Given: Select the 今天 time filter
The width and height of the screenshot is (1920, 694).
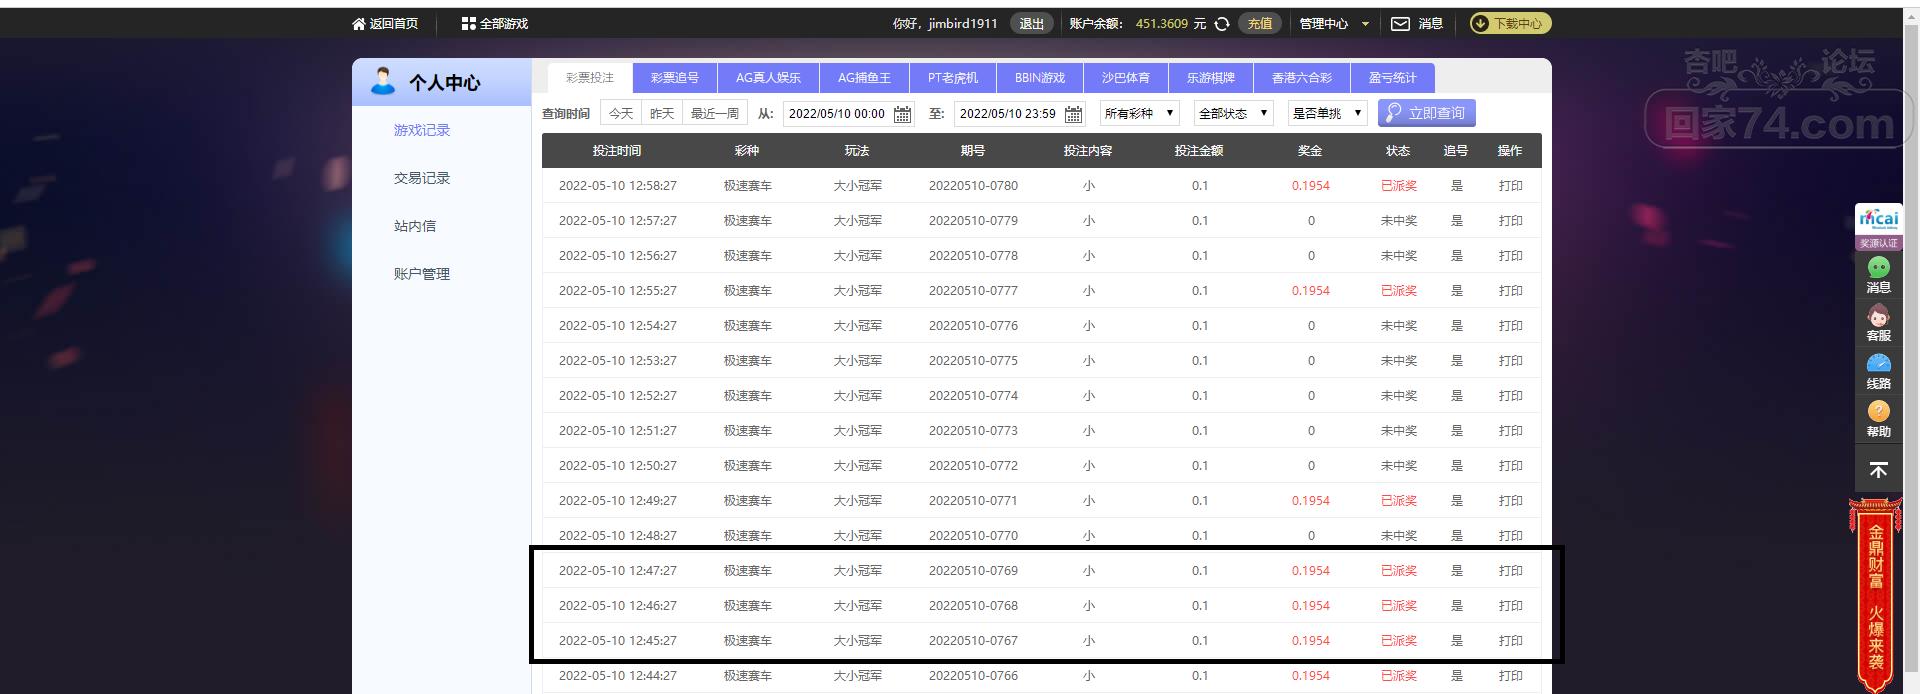Looking at the screenshot, I should pos(621,113).
